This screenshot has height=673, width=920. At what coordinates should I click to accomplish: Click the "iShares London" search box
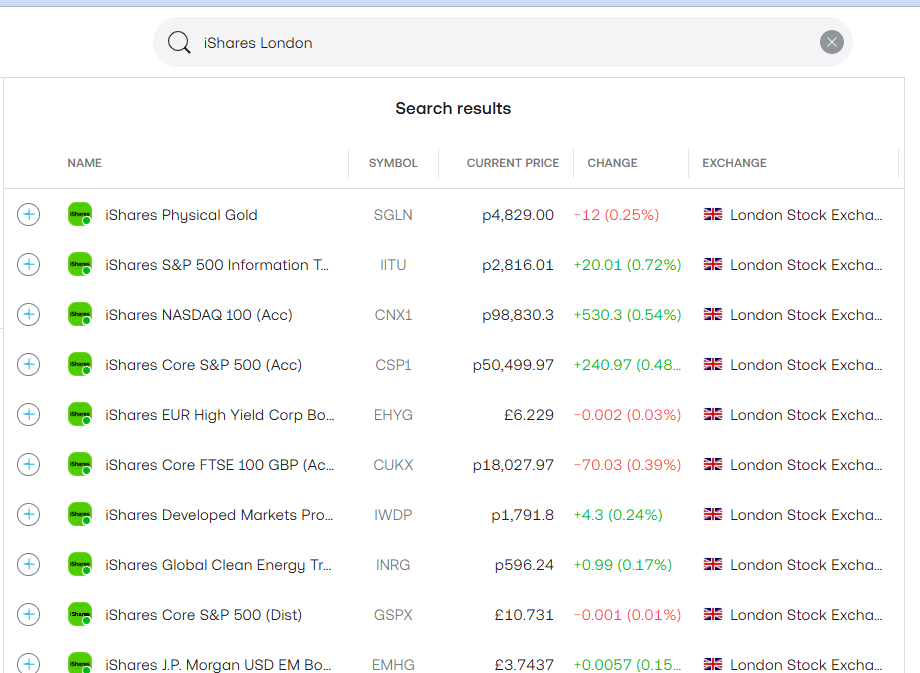click(500, 42)
